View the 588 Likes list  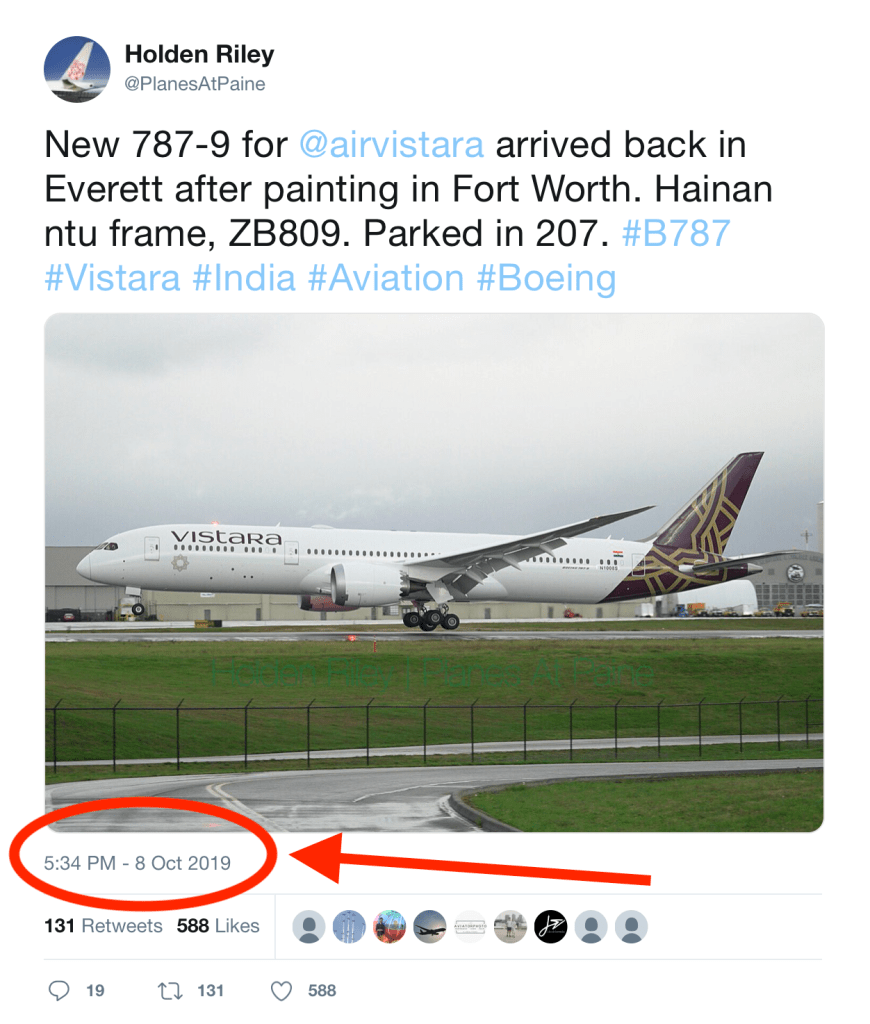(218, 926)
